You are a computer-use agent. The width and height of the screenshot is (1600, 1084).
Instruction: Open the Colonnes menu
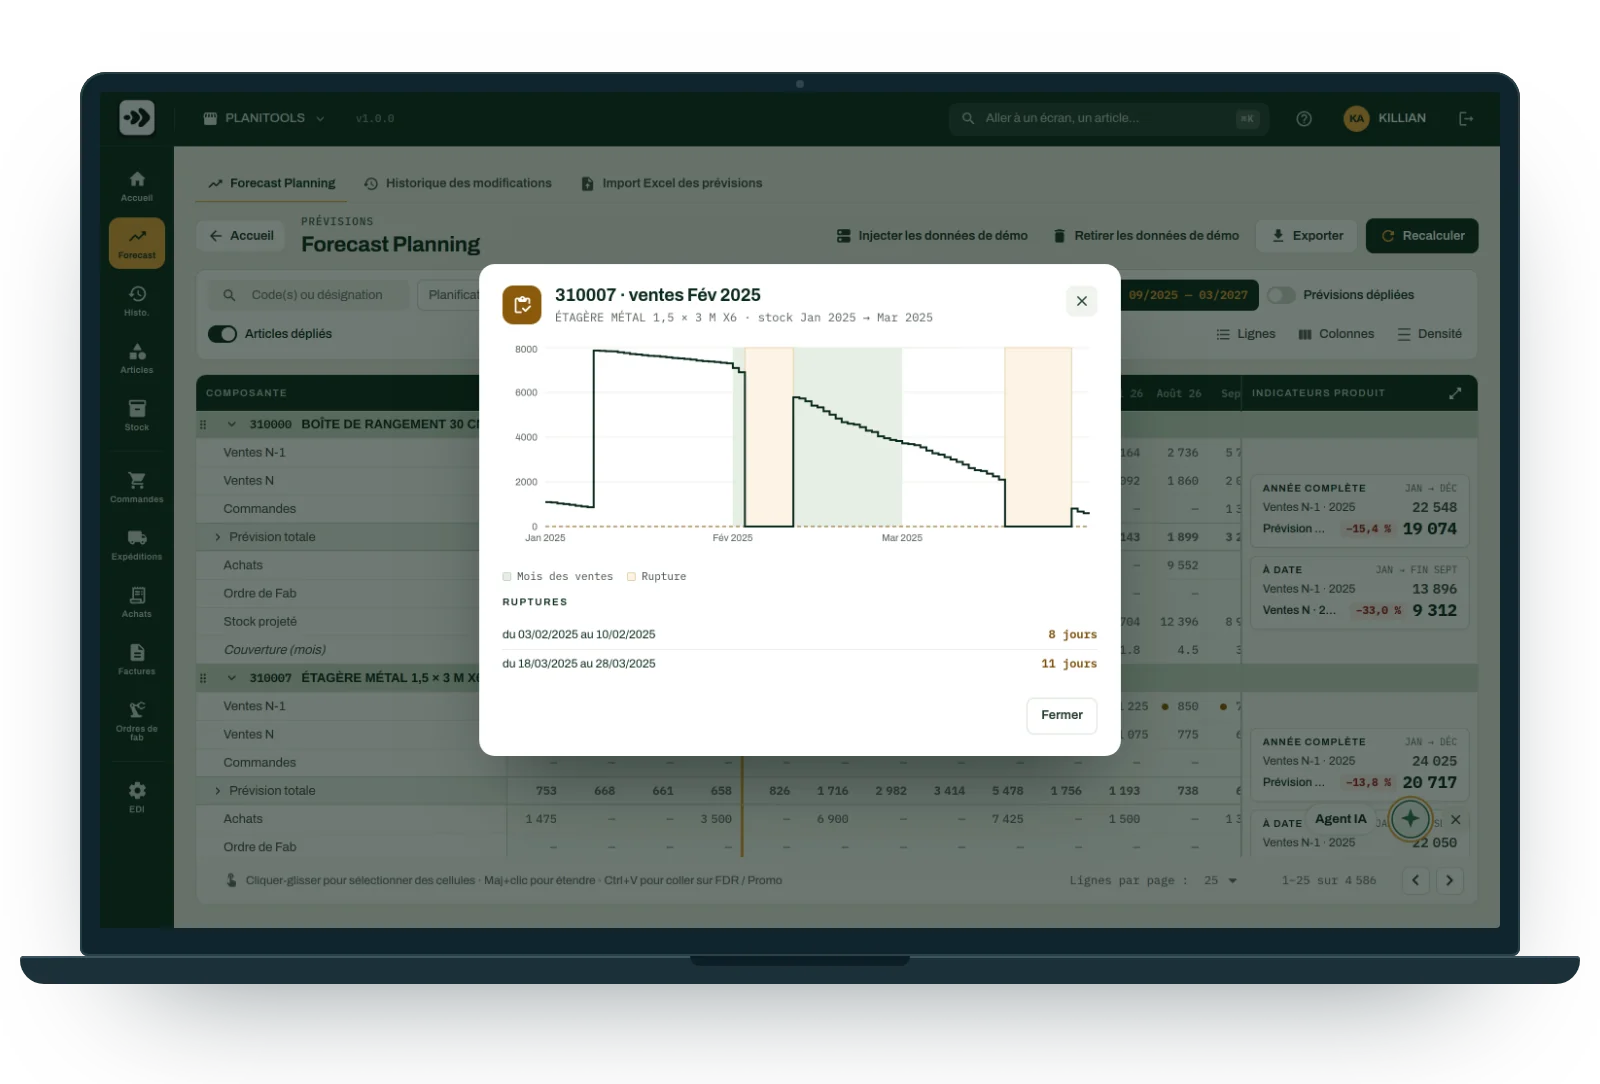[1336, 334]
